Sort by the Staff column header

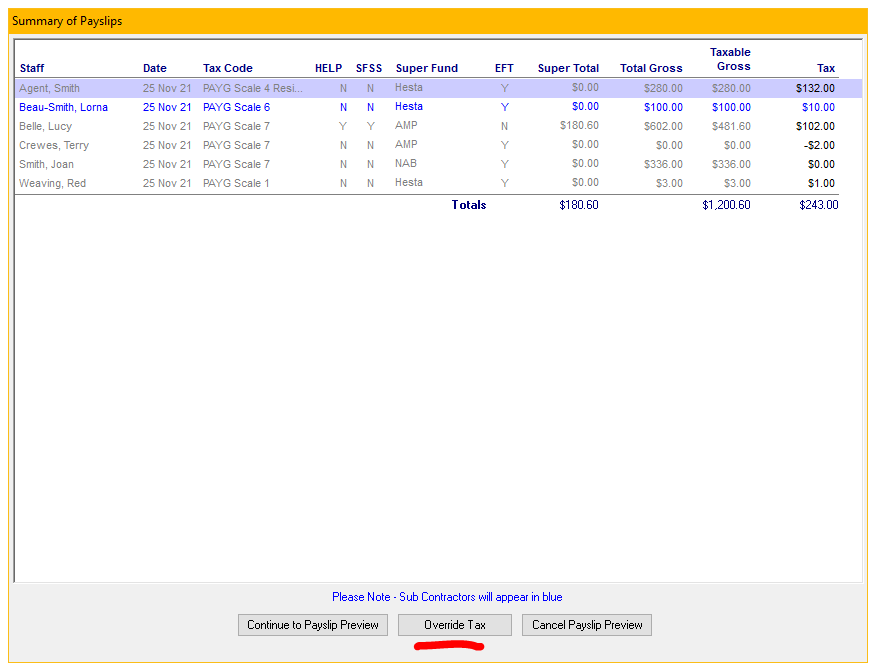[32, 68]
